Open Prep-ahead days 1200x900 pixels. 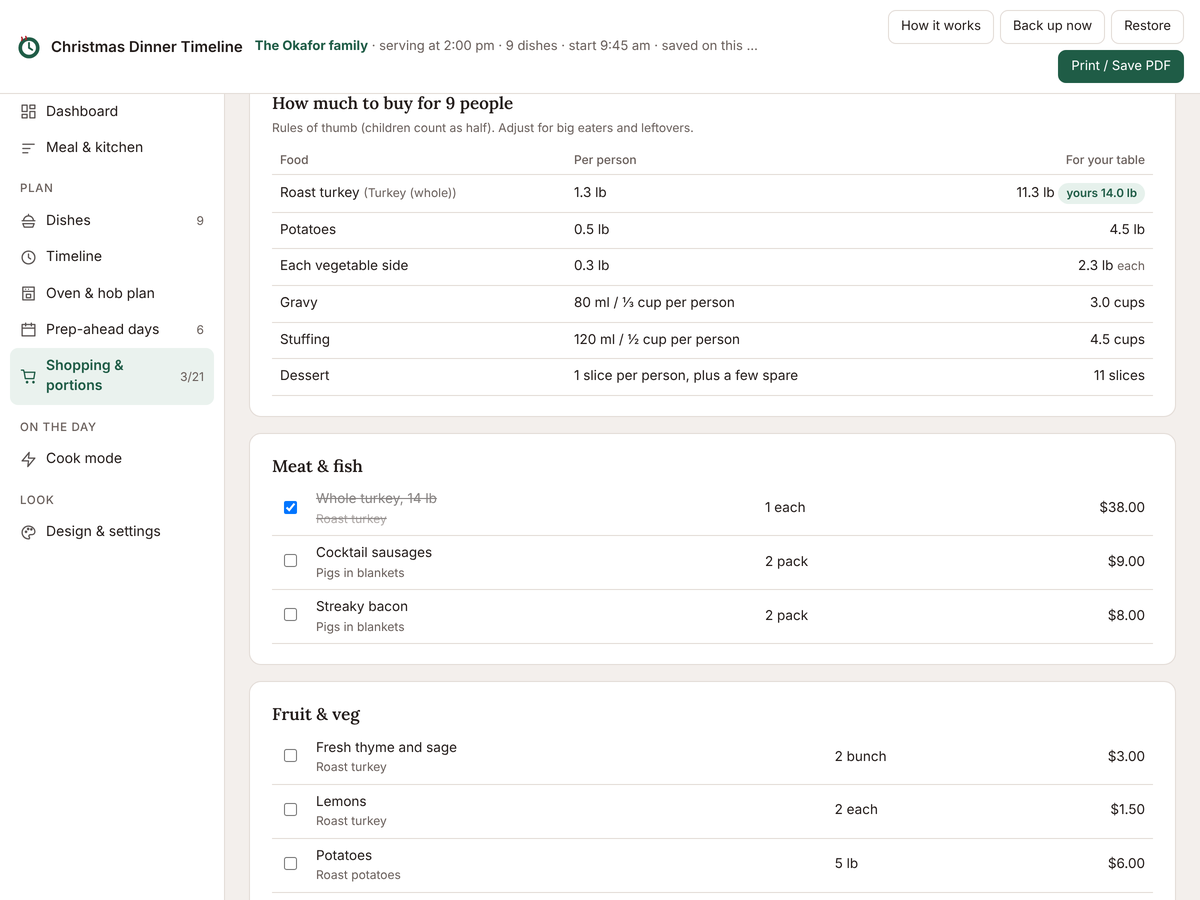click(x=112, y=329)
